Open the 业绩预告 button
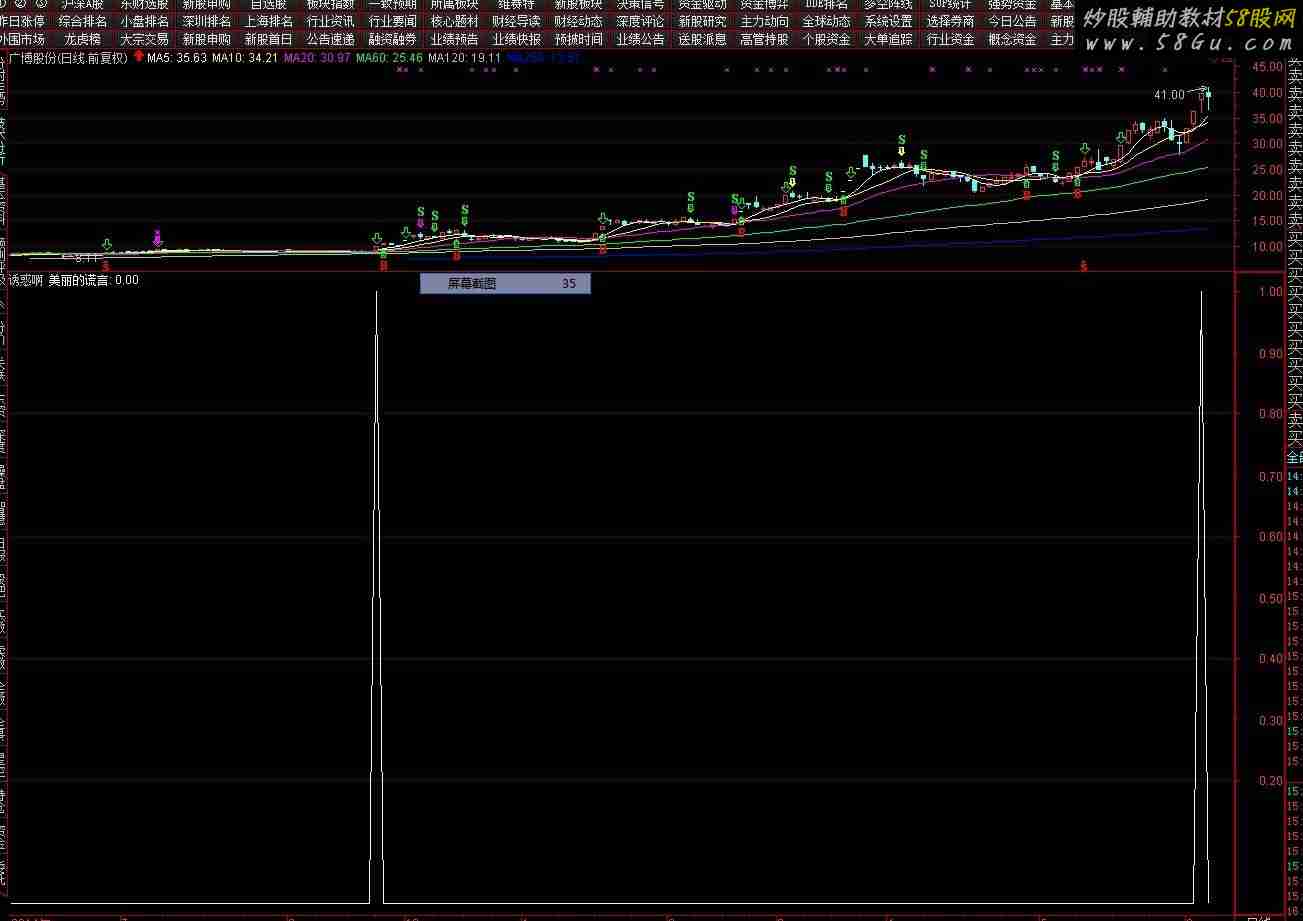Viewport: 1303px width, 921px height. pyautogui.click(x=455, y=40)
